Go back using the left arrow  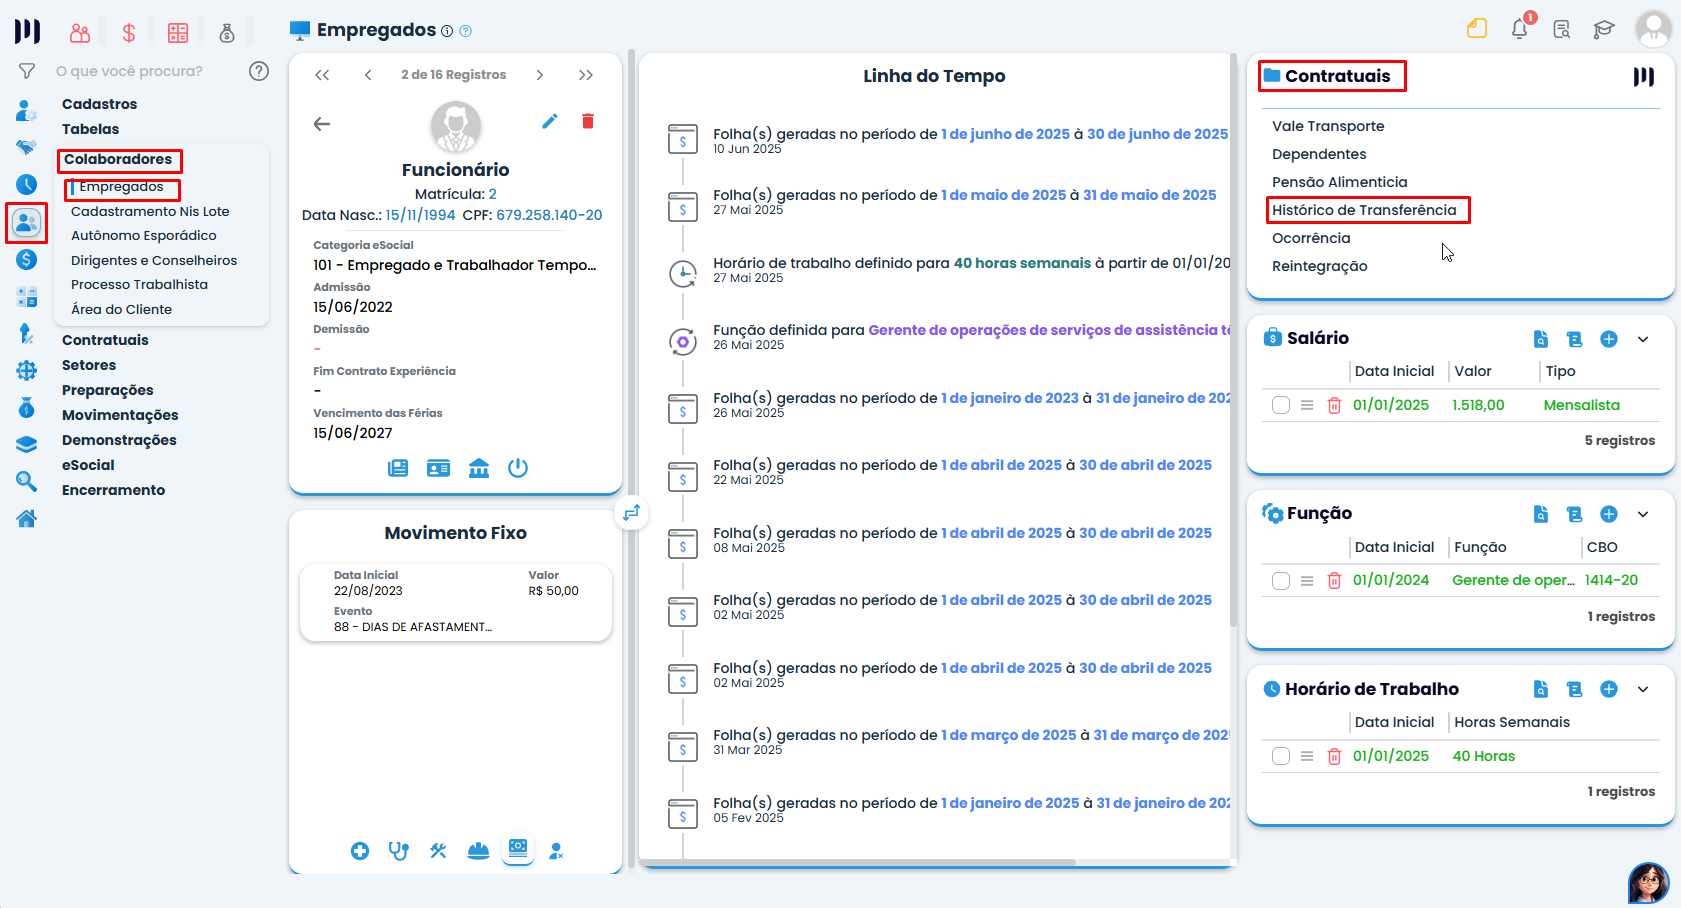(322, 124)
